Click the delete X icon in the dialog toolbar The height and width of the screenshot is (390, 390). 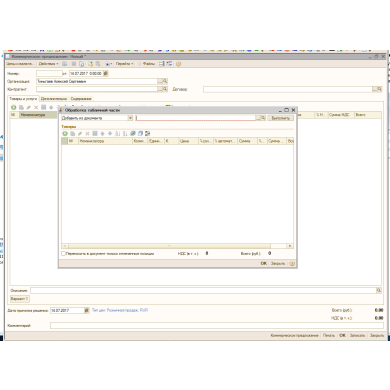(x=87, y=133)
